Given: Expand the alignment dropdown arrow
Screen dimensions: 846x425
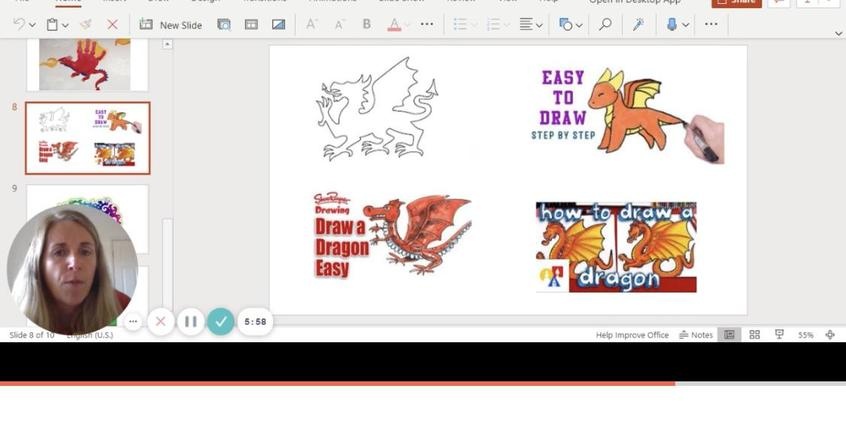Looking at the screenshot, I should coord(538,25).
